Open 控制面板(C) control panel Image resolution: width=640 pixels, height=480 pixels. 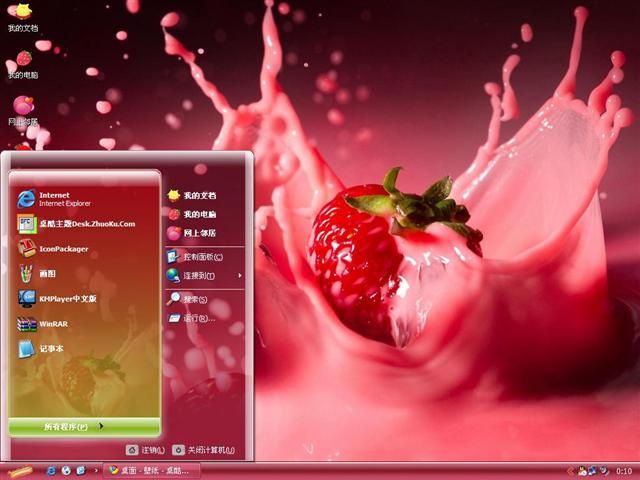[x=205, y=257]
